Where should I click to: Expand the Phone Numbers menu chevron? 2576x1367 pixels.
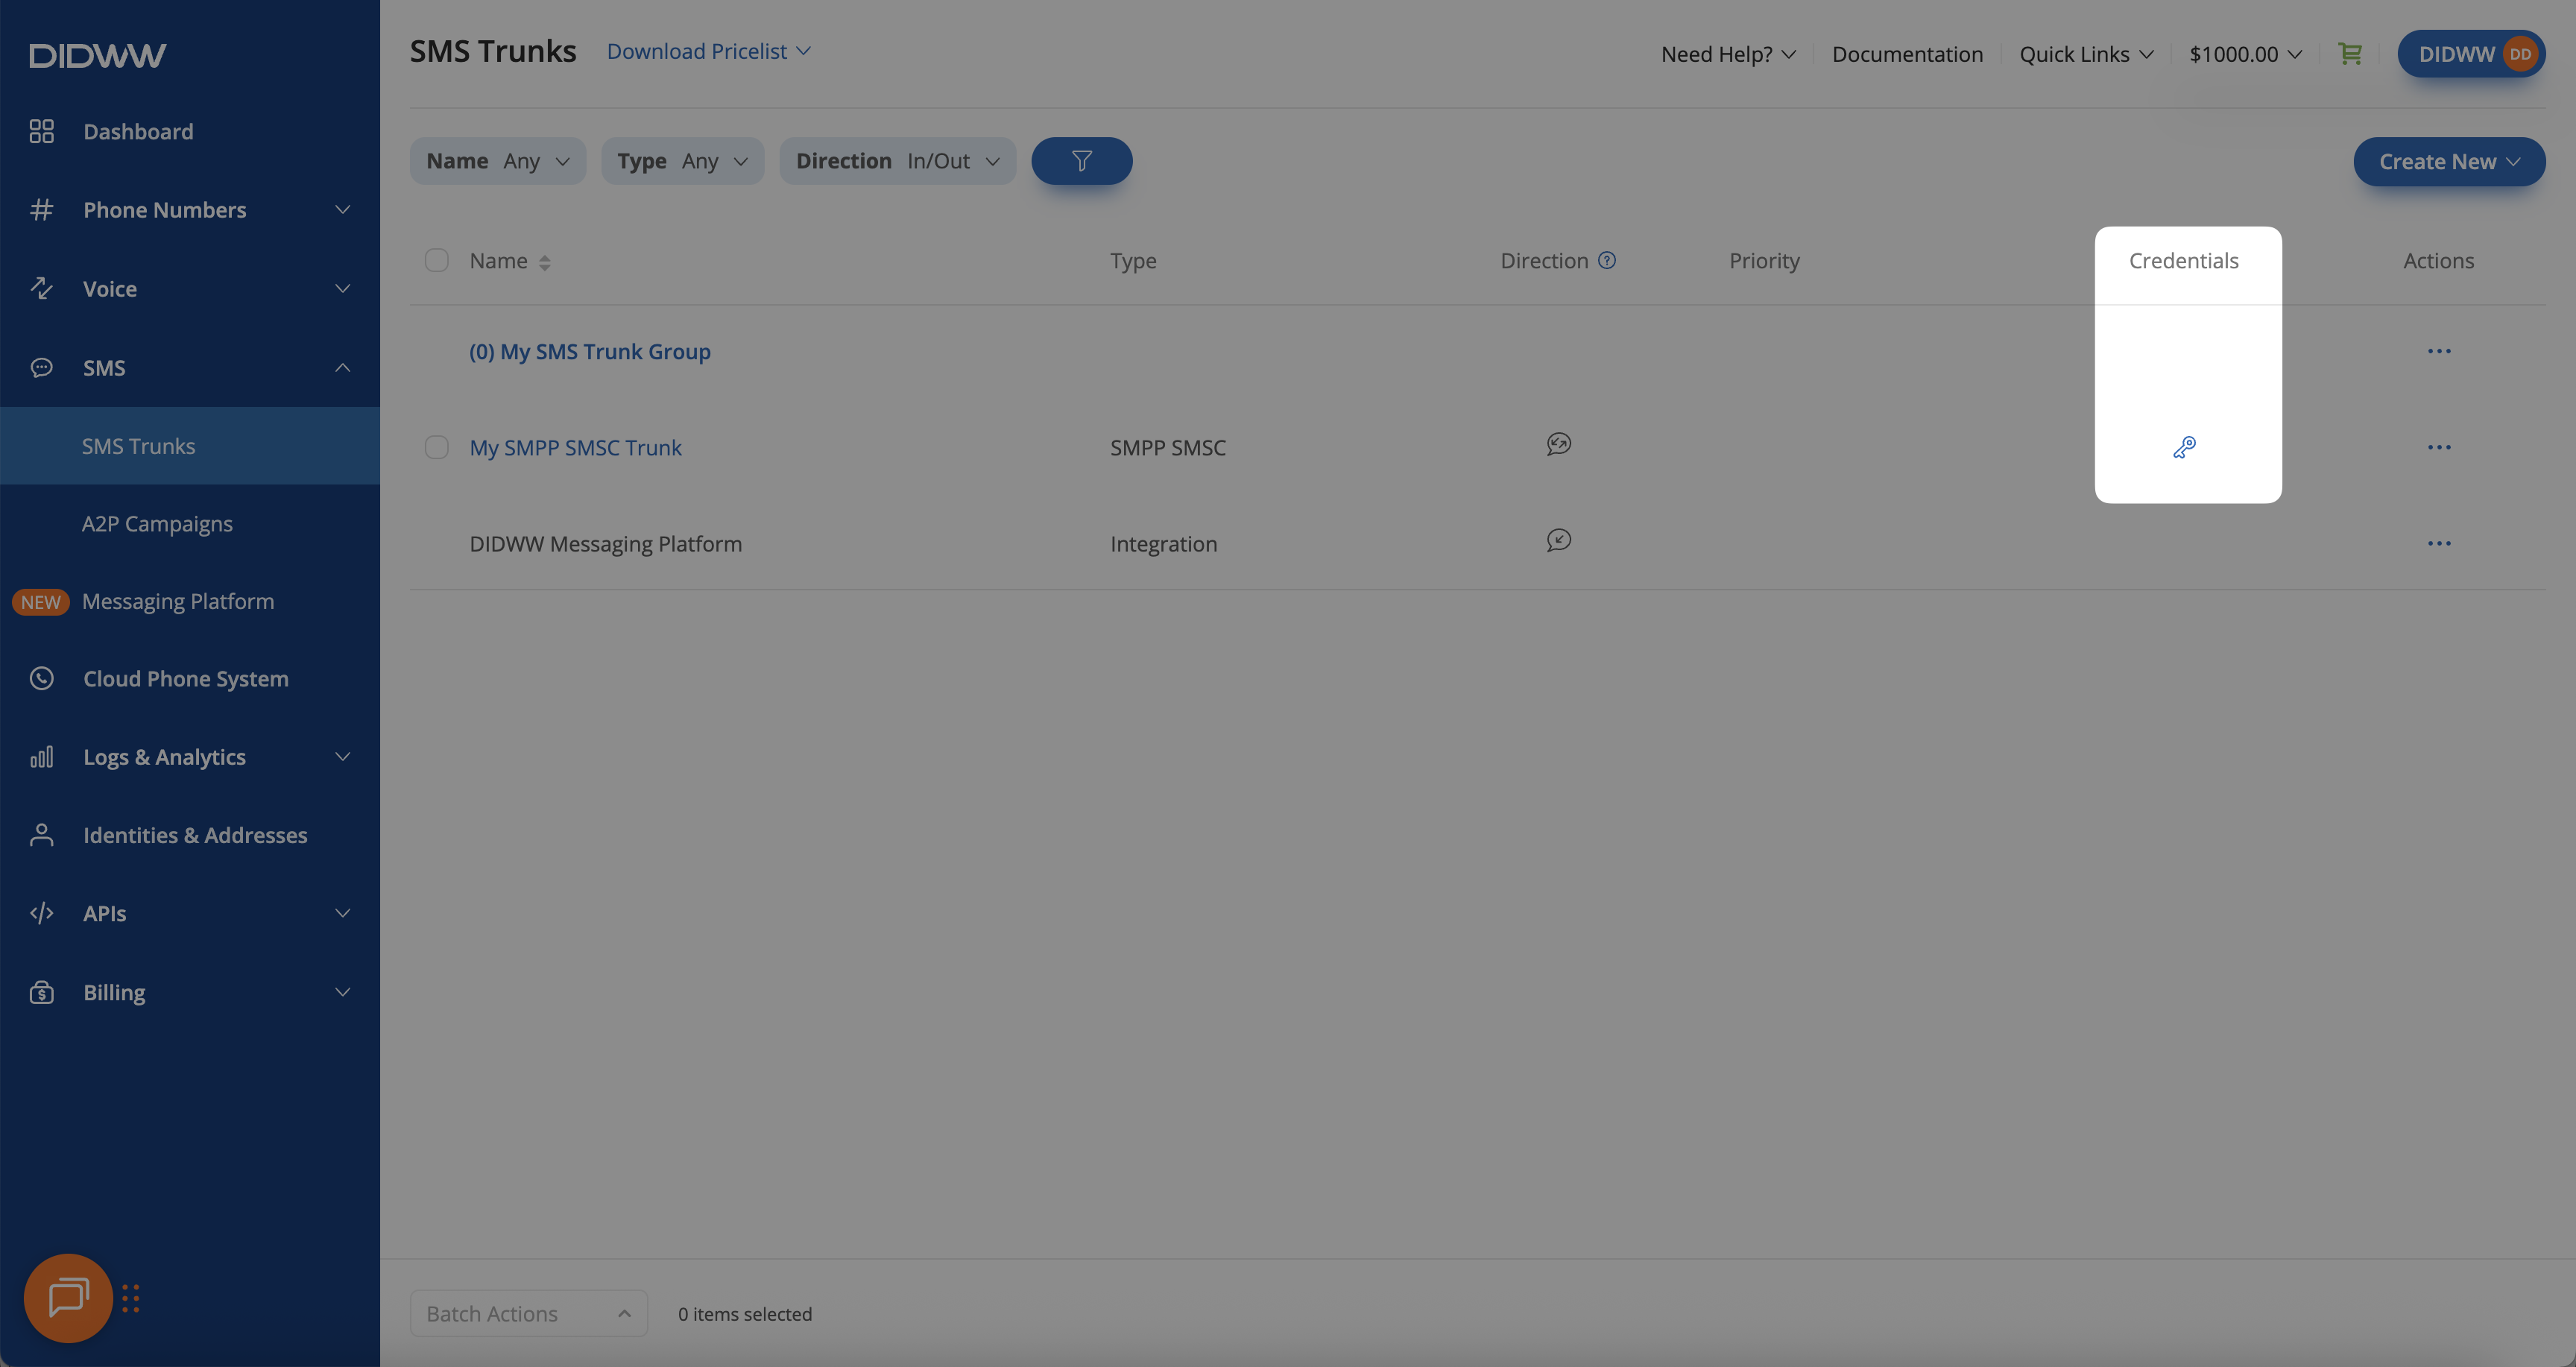pos(342,210)
